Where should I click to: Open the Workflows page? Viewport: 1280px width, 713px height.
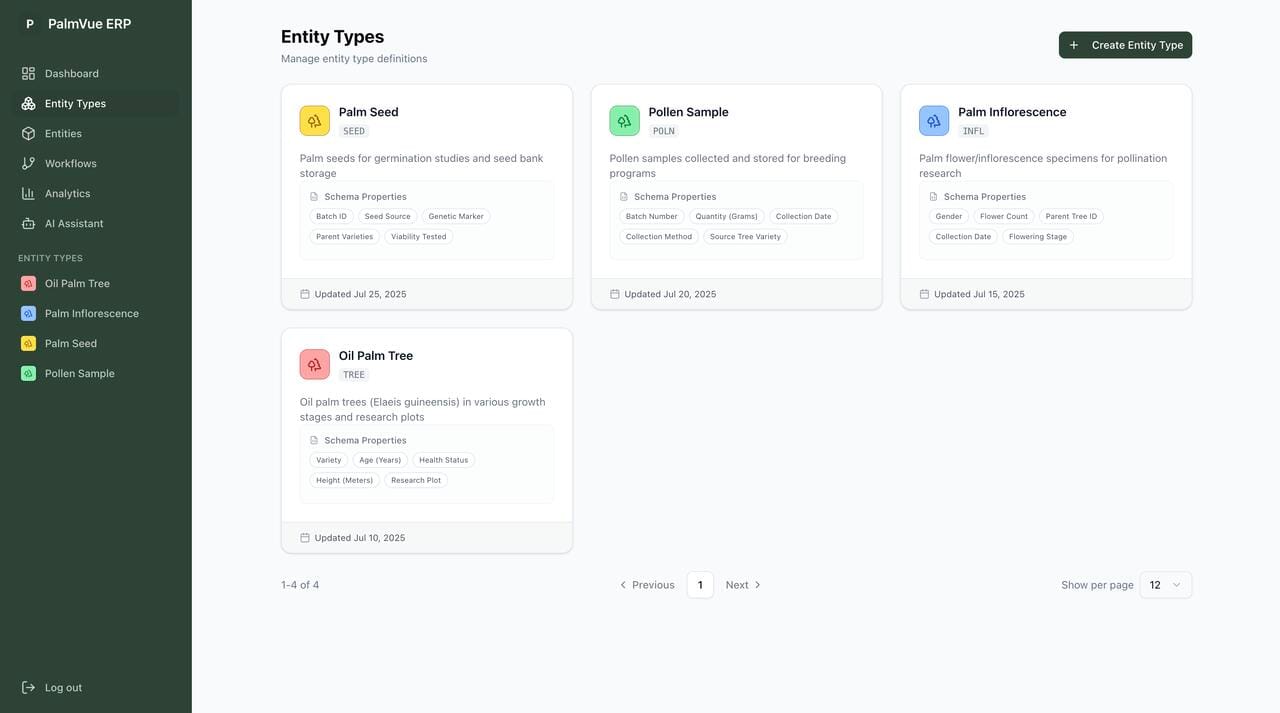point(96,164)
